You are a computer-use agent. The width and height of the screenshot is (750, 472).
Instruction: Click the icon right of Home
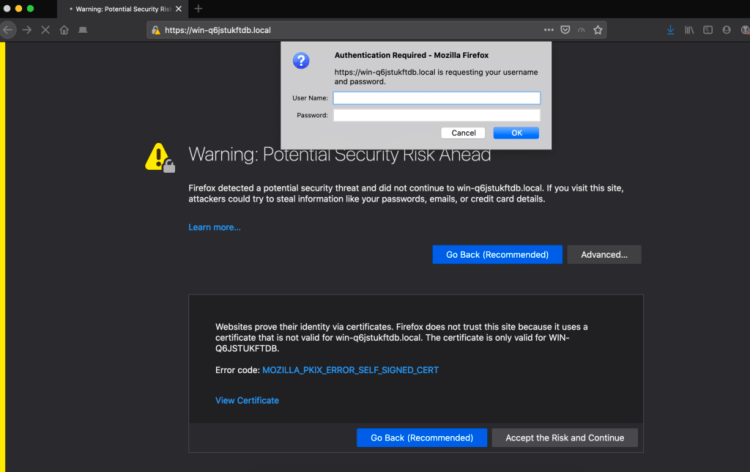point(83,30)
